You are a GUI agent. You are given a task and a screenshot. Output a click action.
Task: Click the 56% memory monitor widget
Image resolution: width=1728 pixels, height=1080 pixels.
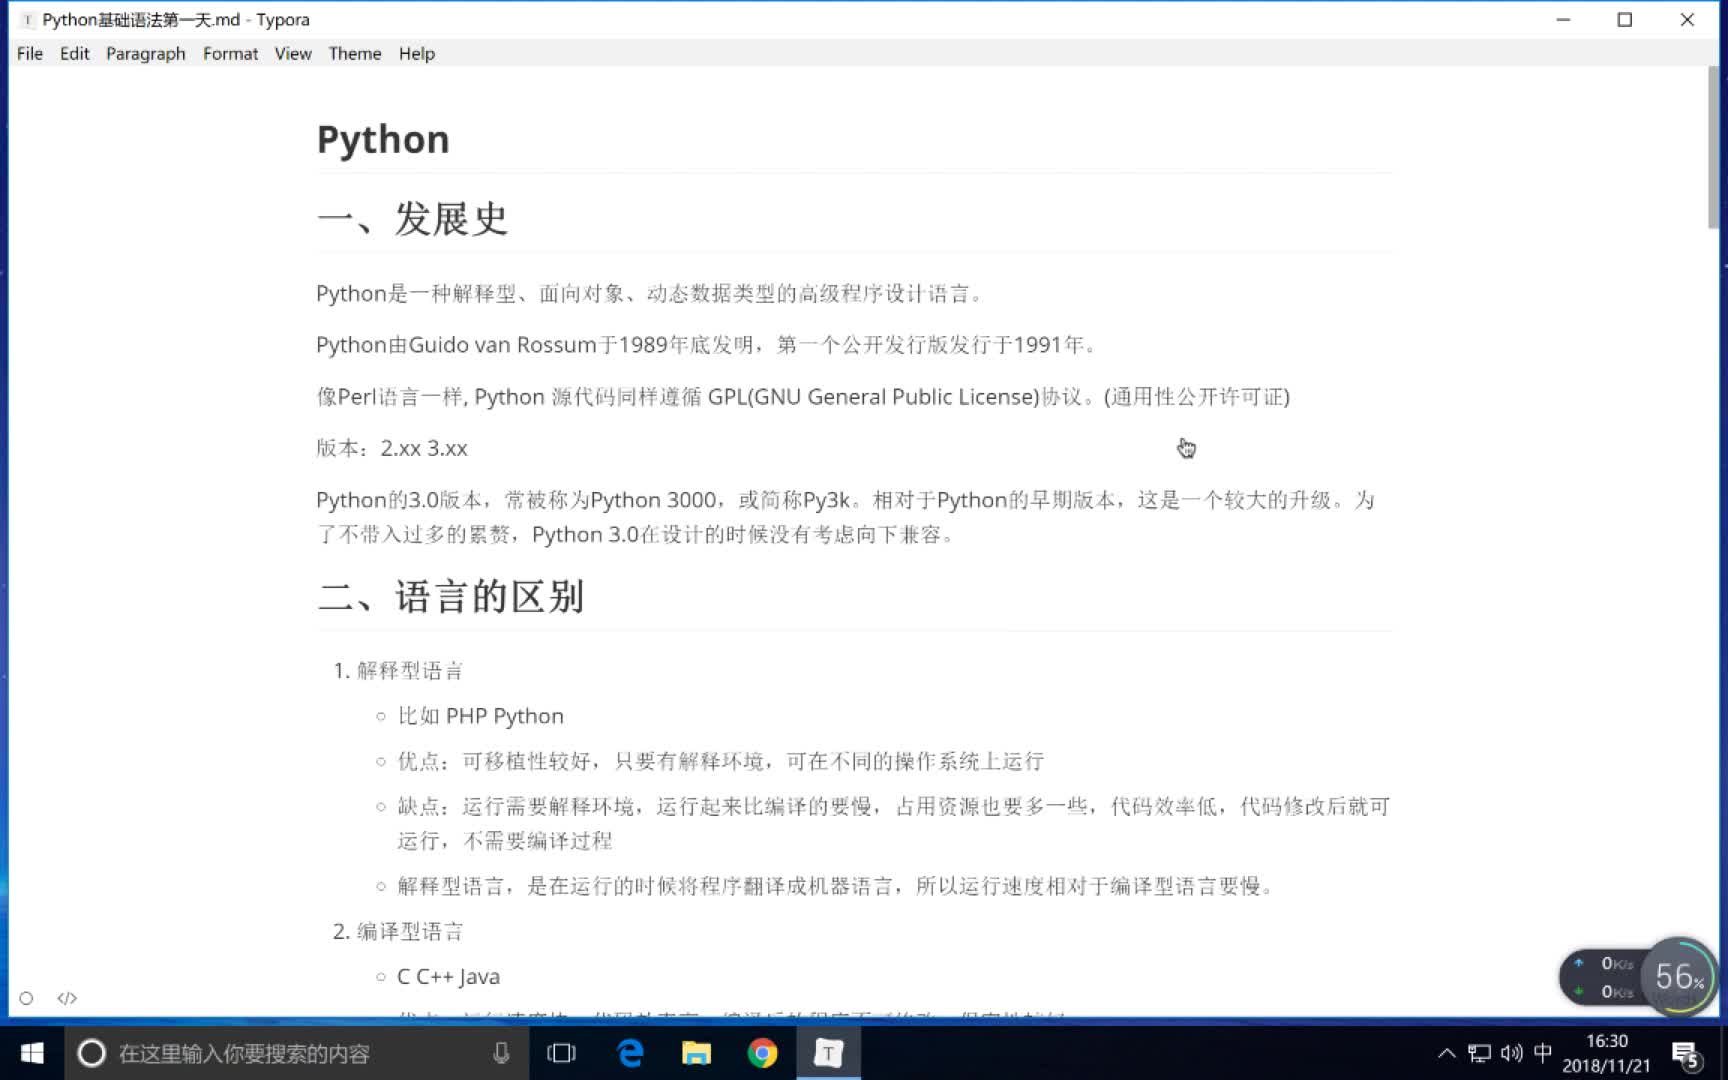1678,976
